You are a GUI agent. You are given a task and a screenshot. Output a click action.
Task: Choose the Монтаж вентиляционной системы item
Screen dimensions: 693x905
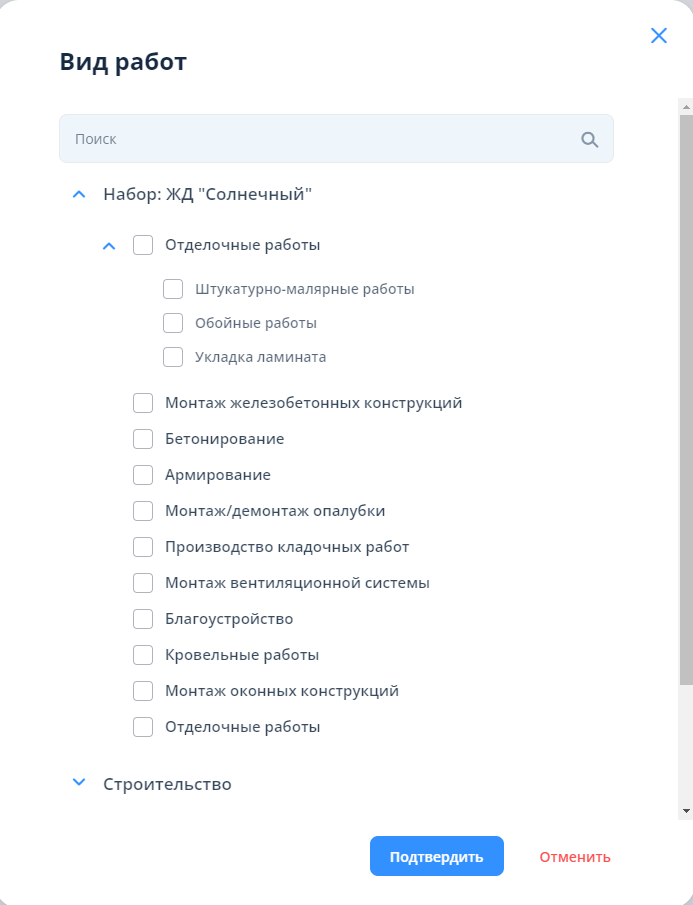pos(297,583)
